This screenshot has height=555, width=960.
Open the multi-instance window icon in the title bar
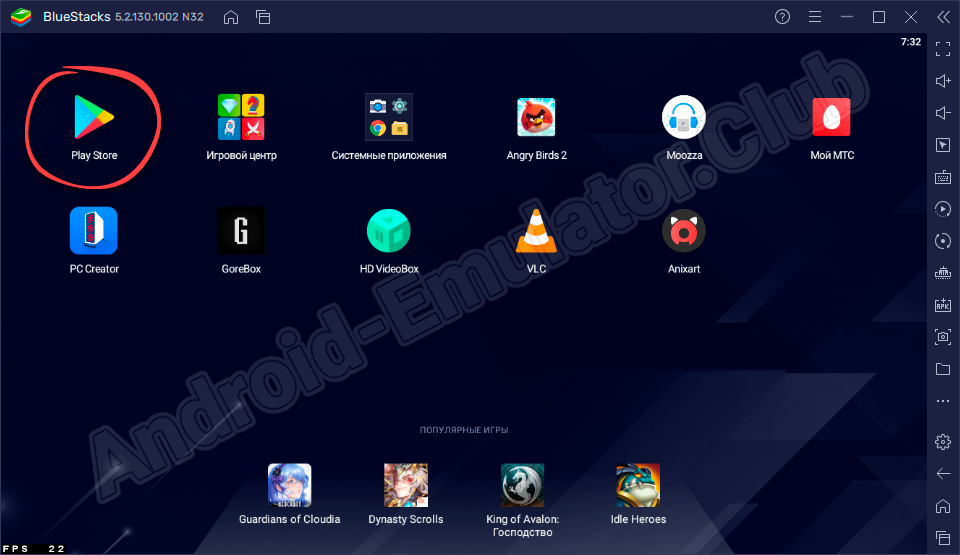pos(263,17)
